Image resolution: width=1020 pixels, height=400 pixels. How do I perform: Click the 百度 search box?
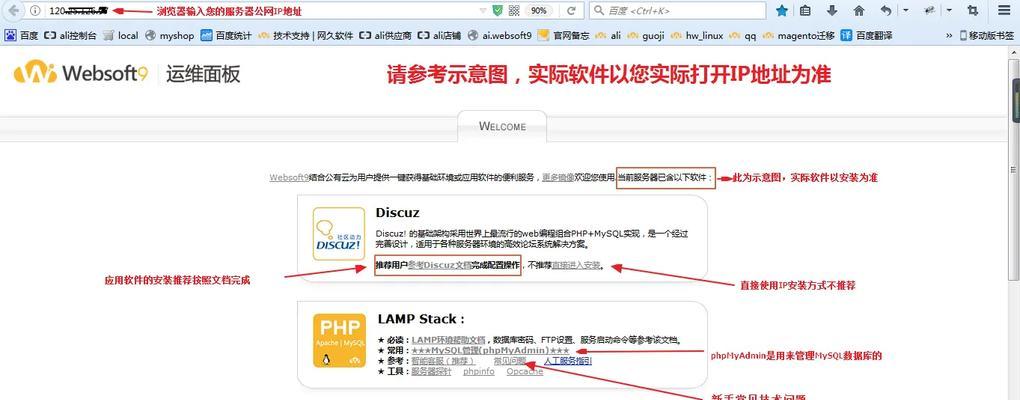click(x=678, y=10)
